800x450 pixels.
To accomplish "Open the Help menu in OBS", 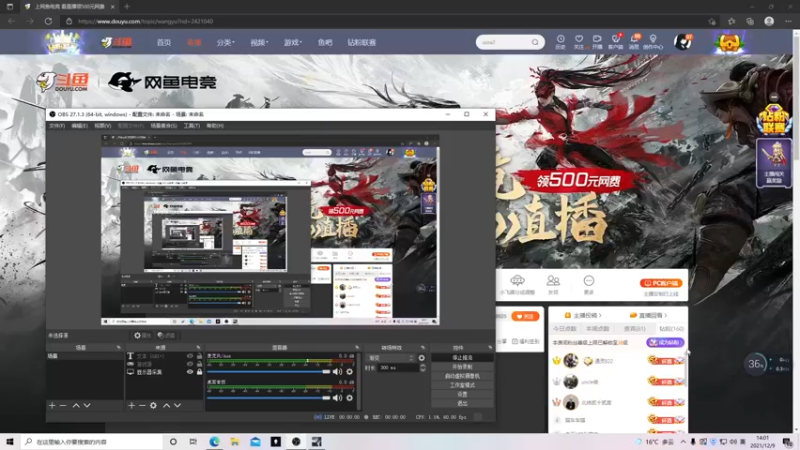I will (215, 126).
